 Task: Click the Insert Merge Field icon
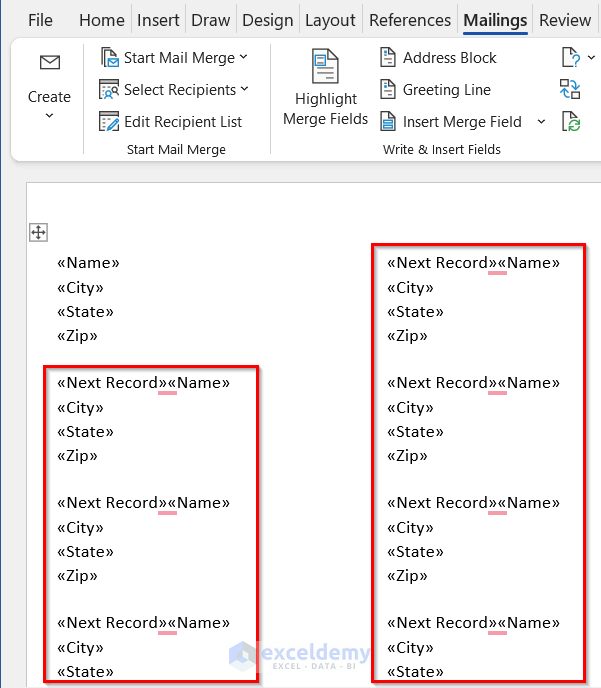coord(388,122)
